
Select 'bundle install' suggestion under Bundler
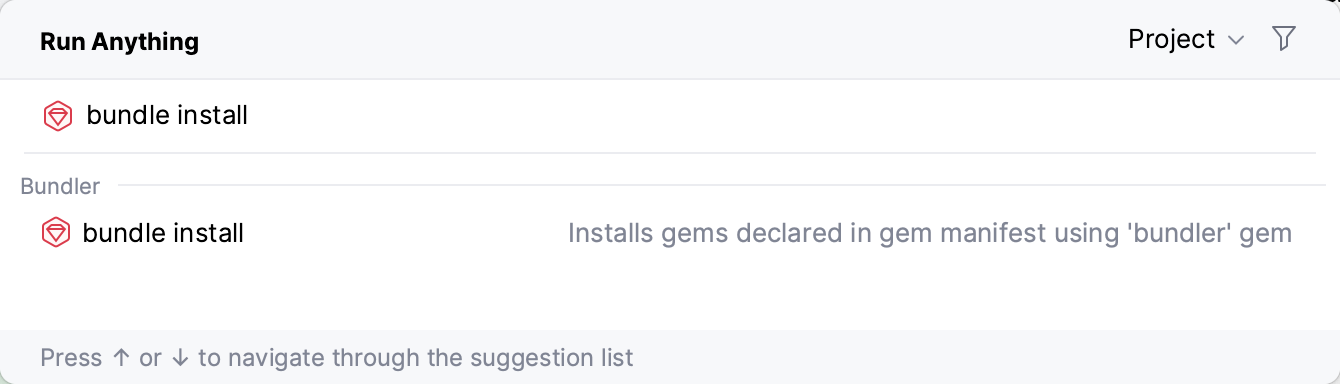670,234
